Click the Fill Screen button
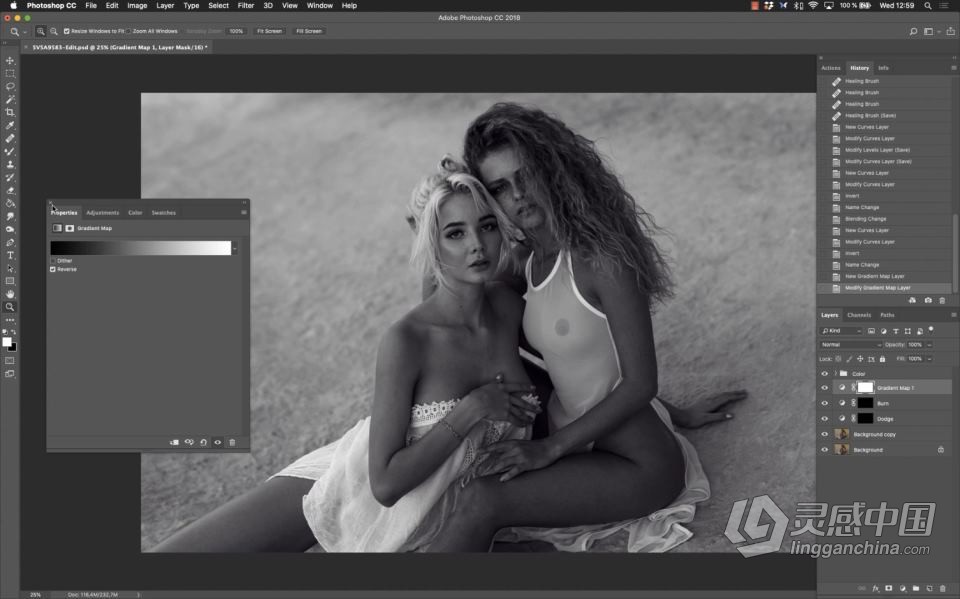Image resolution: width=960 pixels, height=599 pixels. pyautogui.click(x=309, y=31)
